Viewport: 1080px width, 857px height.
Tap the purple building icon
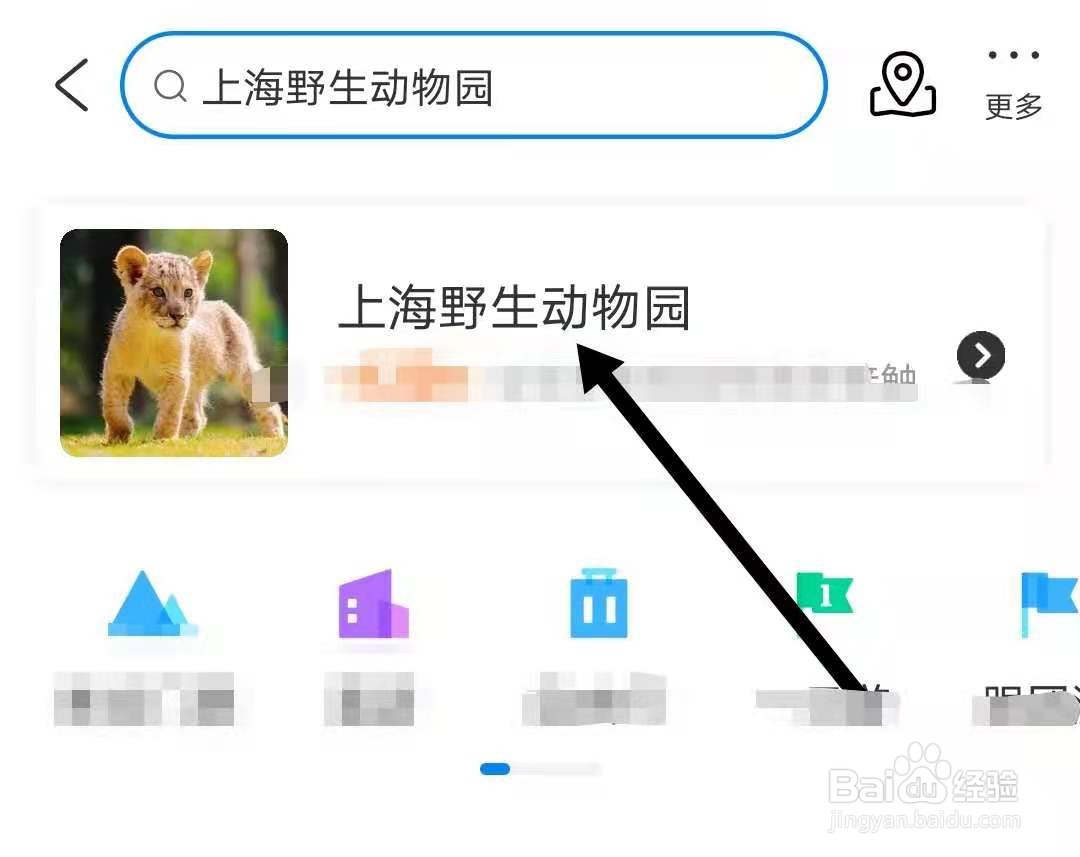(x=374, y=604)
